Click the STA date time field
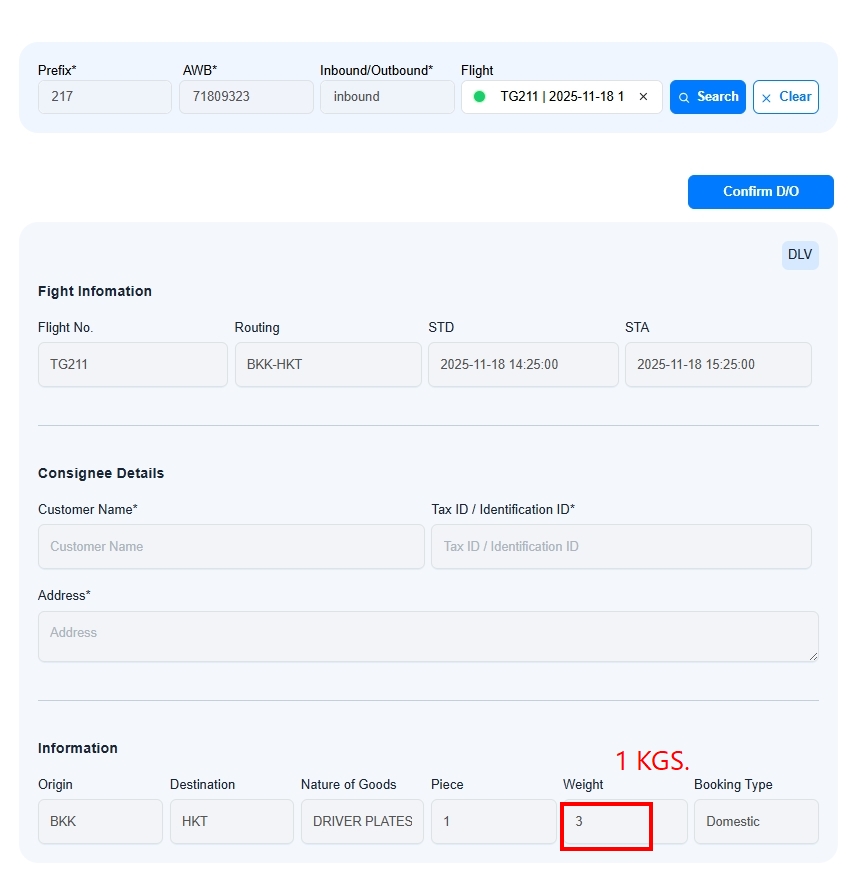Image resolution: width=856 pixels, height=873 pixels. tap(718, 365)
